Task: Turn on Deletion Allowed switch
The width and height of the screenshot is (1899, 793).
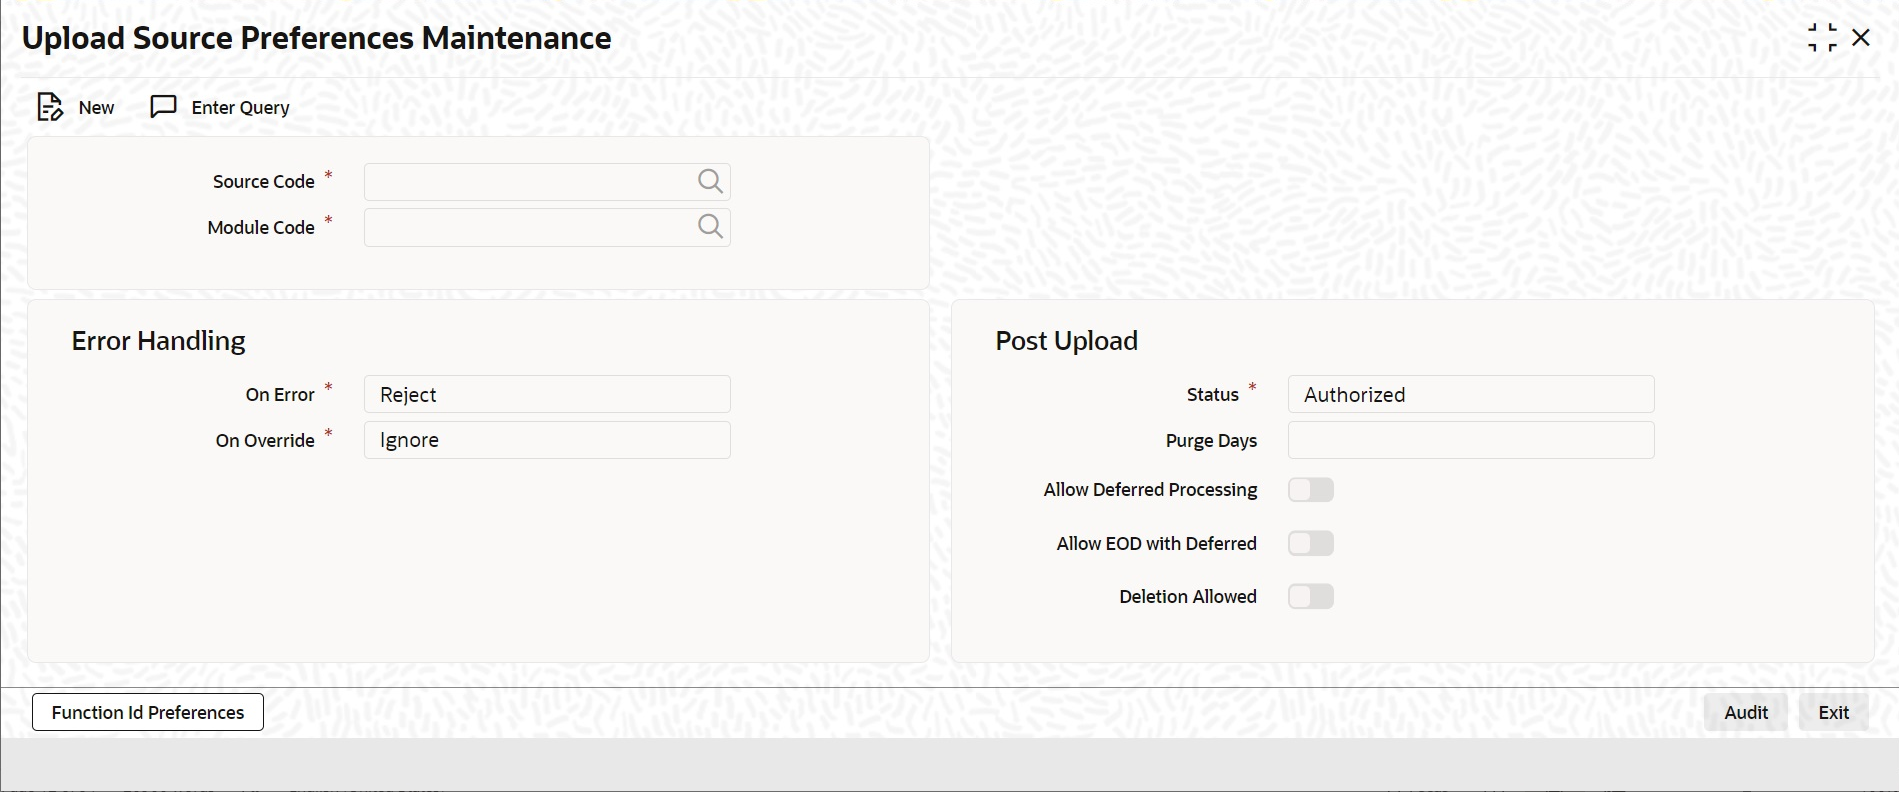Action: tap(1311, 597)
